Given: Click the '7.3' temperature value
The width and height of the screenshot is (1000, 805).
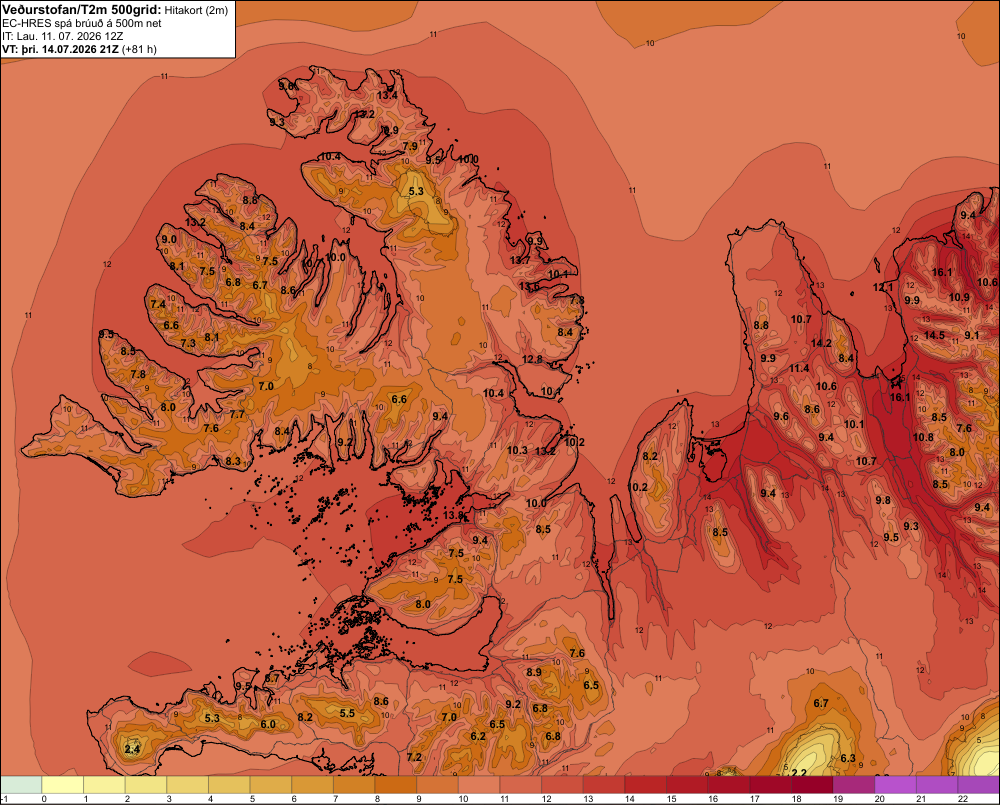Looking at the screenshot, I should pyautogui.click(x=188, y=343).
